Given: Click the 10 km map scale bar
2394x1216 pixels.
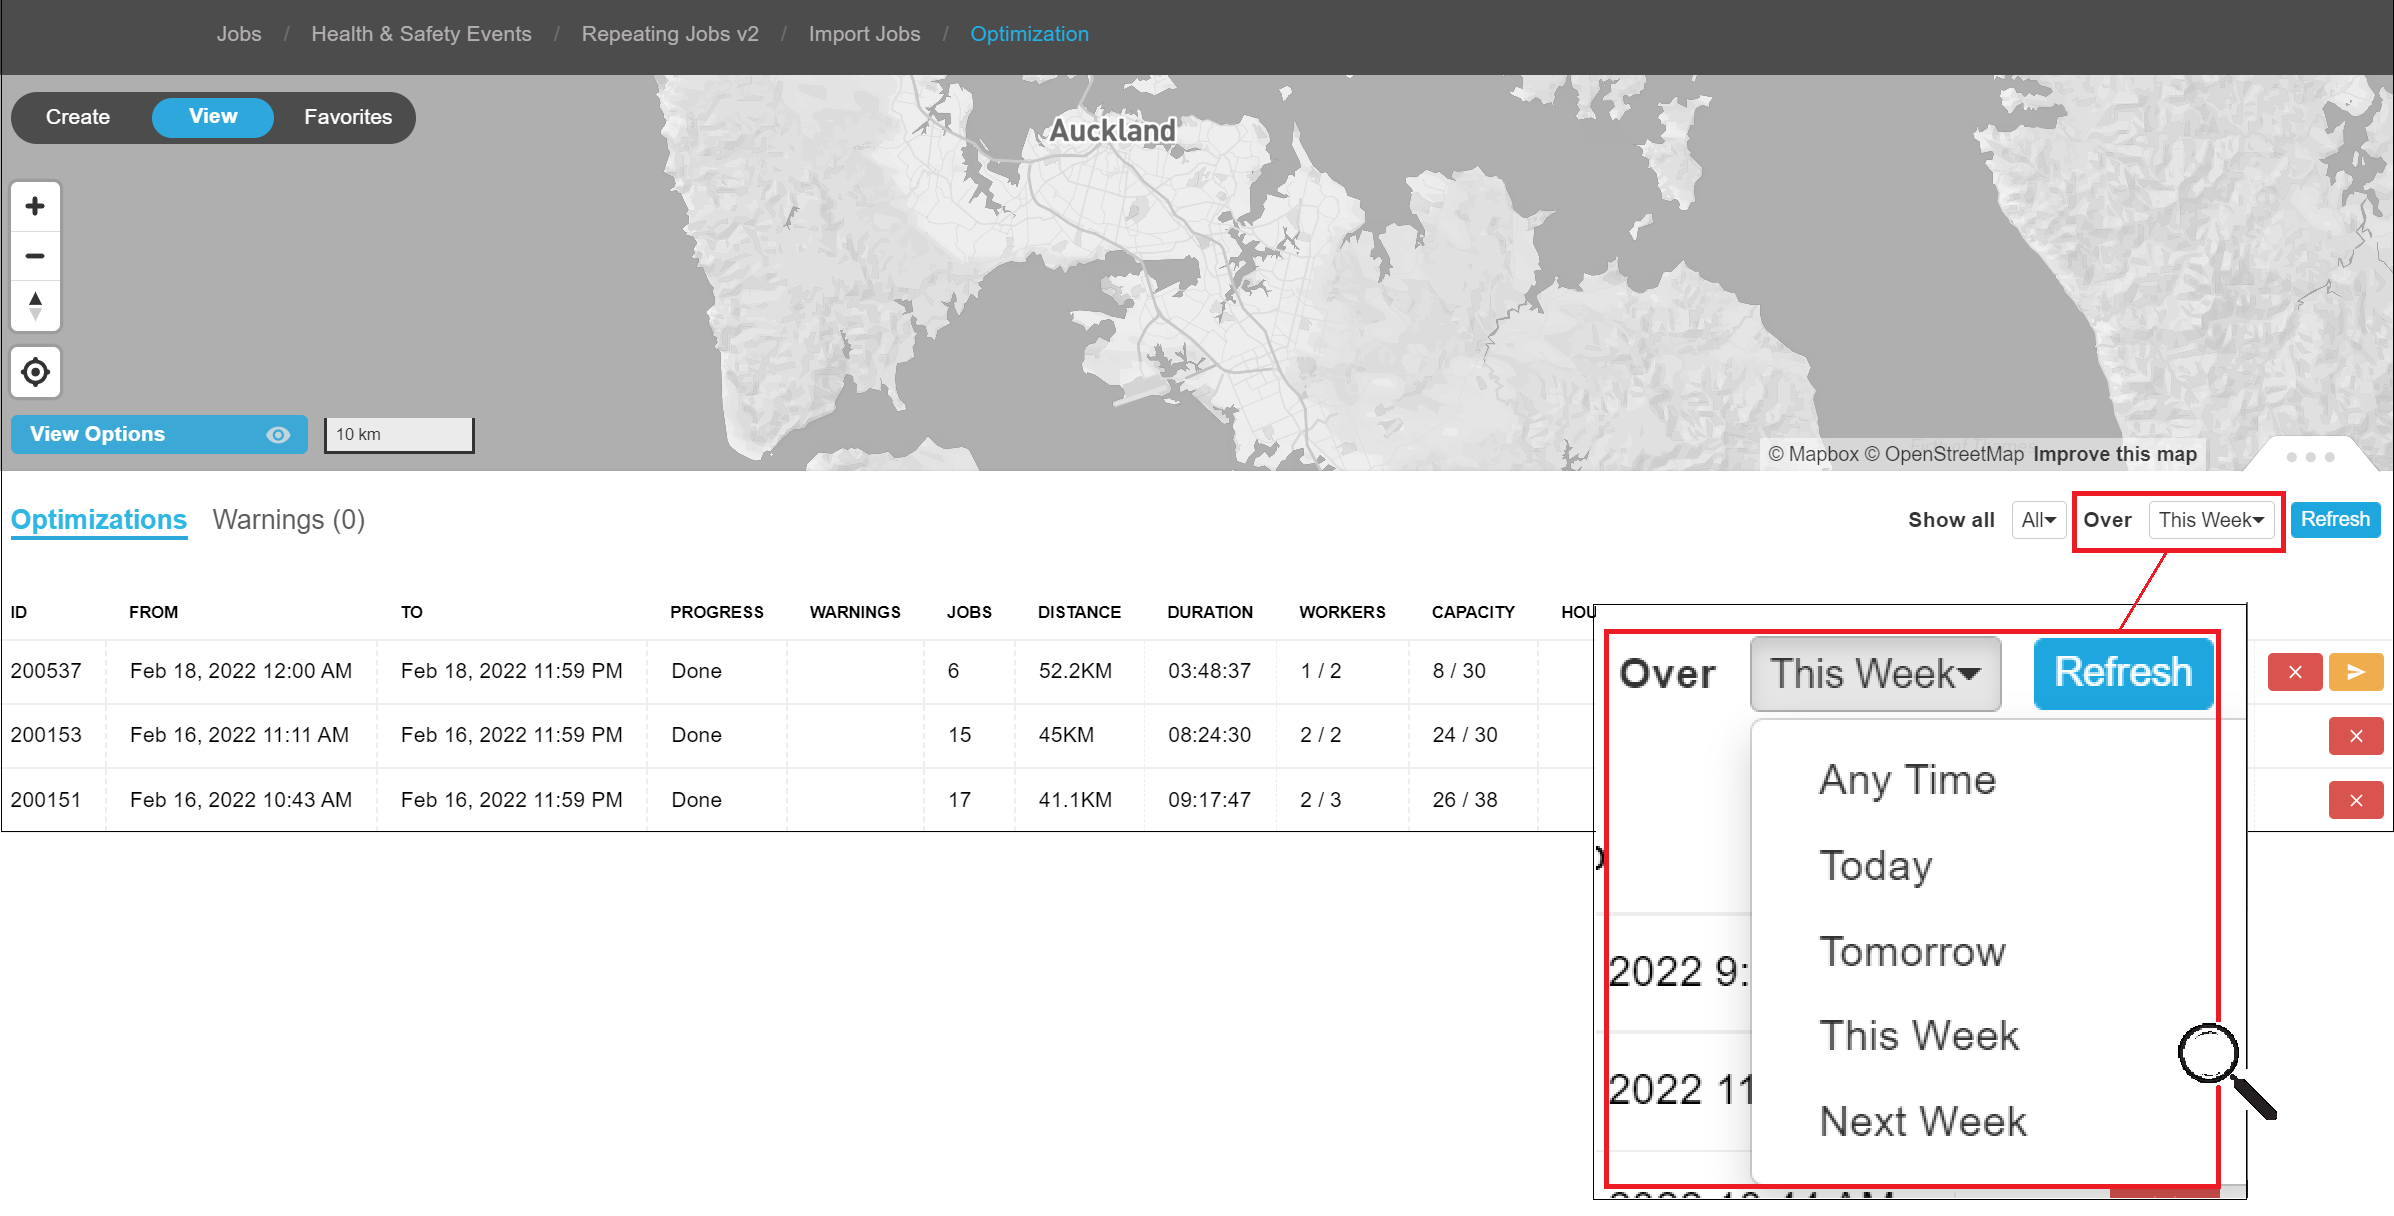Looking at the screenshot, I should [x=399, y=435].
